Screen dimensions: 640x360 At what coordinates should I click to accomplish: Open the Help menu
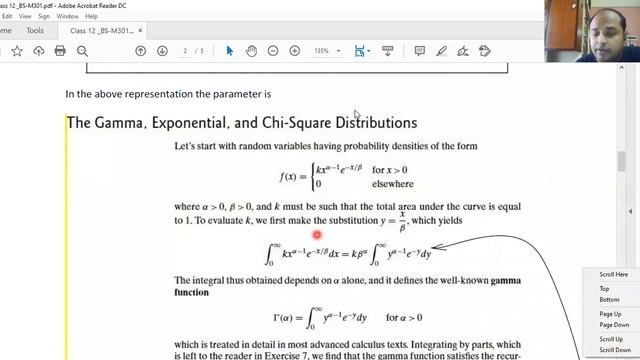coord(91,16)
